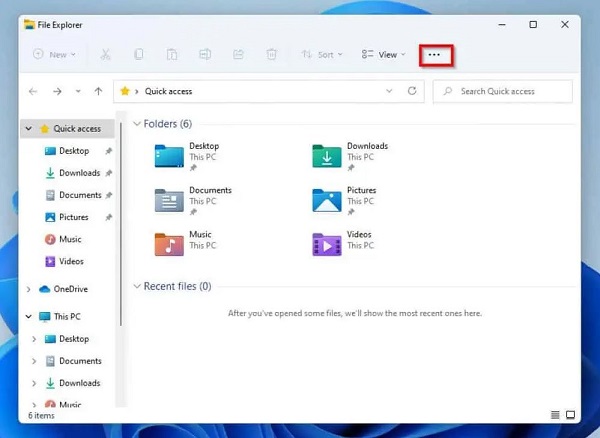Click the Delete trash icon
The width and height of the screenshot is (600, 438).
click(271, 55)
